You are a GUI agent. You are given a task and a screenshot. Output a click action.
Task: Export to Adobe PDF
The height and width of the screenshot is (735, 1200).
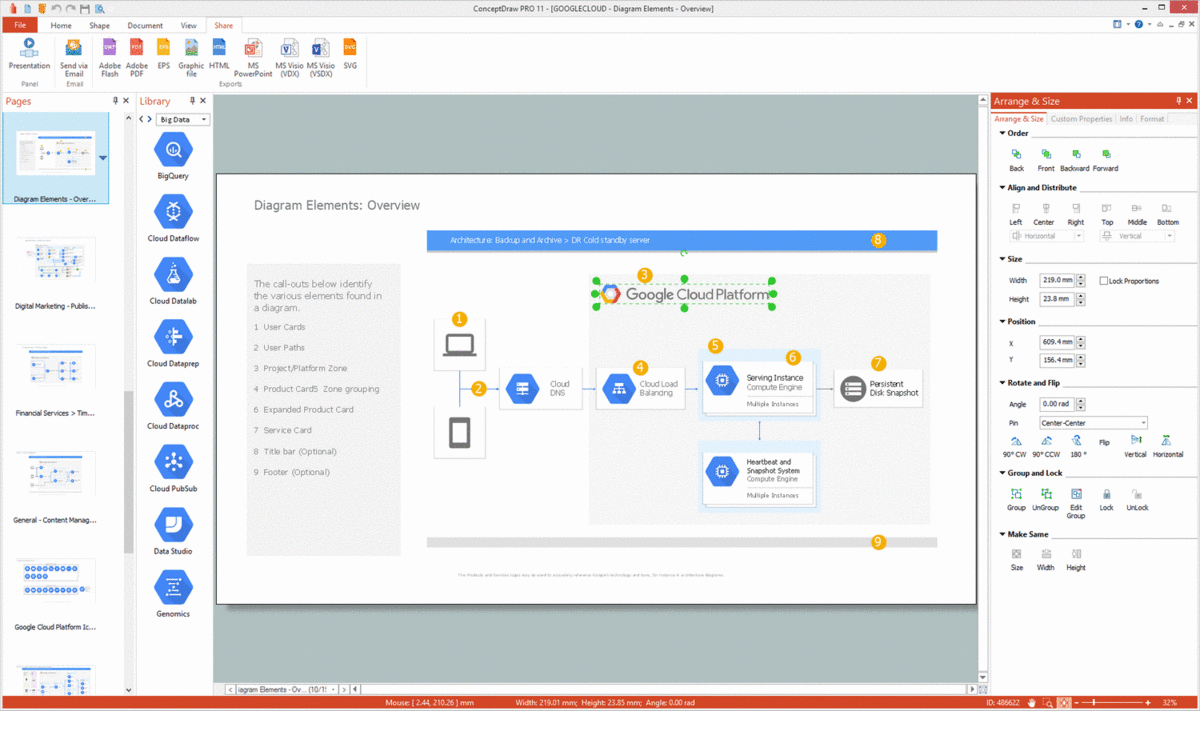click(137, 57)
